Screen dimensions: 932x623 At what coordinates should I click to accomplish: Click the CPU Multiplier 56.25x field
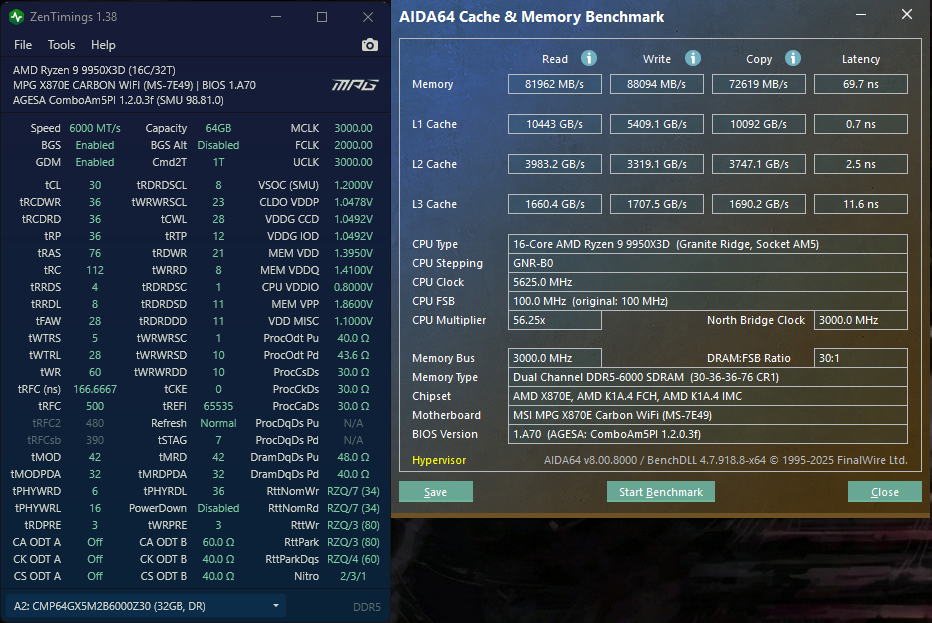pos(555,320)
